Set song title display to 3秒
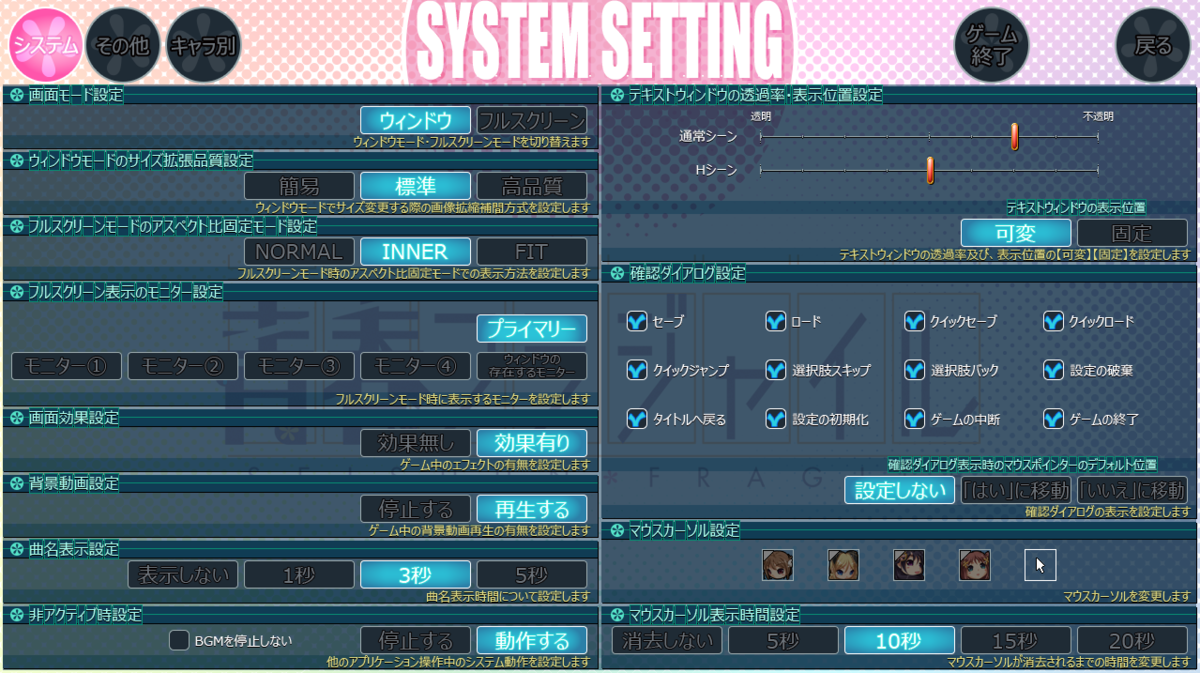1200x673 pixels. tap(416, 575)
